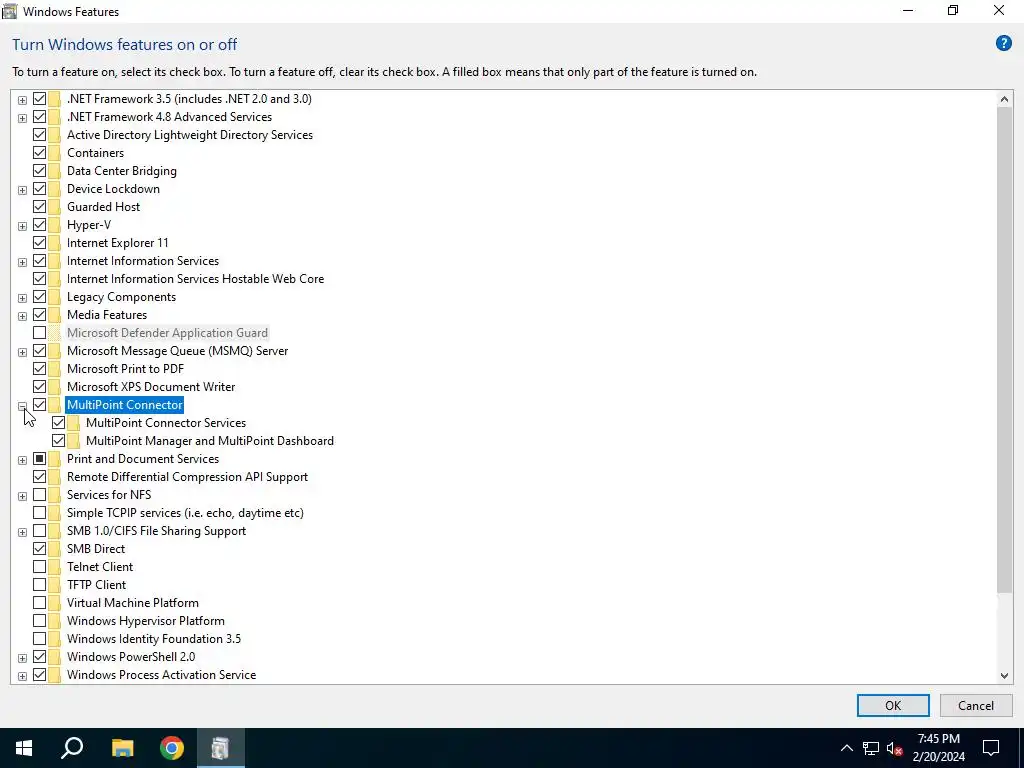Viewport: 1024px width, 768px height.
Task: Click the folder icon beside Guarded Host
Action: point(54,206)
